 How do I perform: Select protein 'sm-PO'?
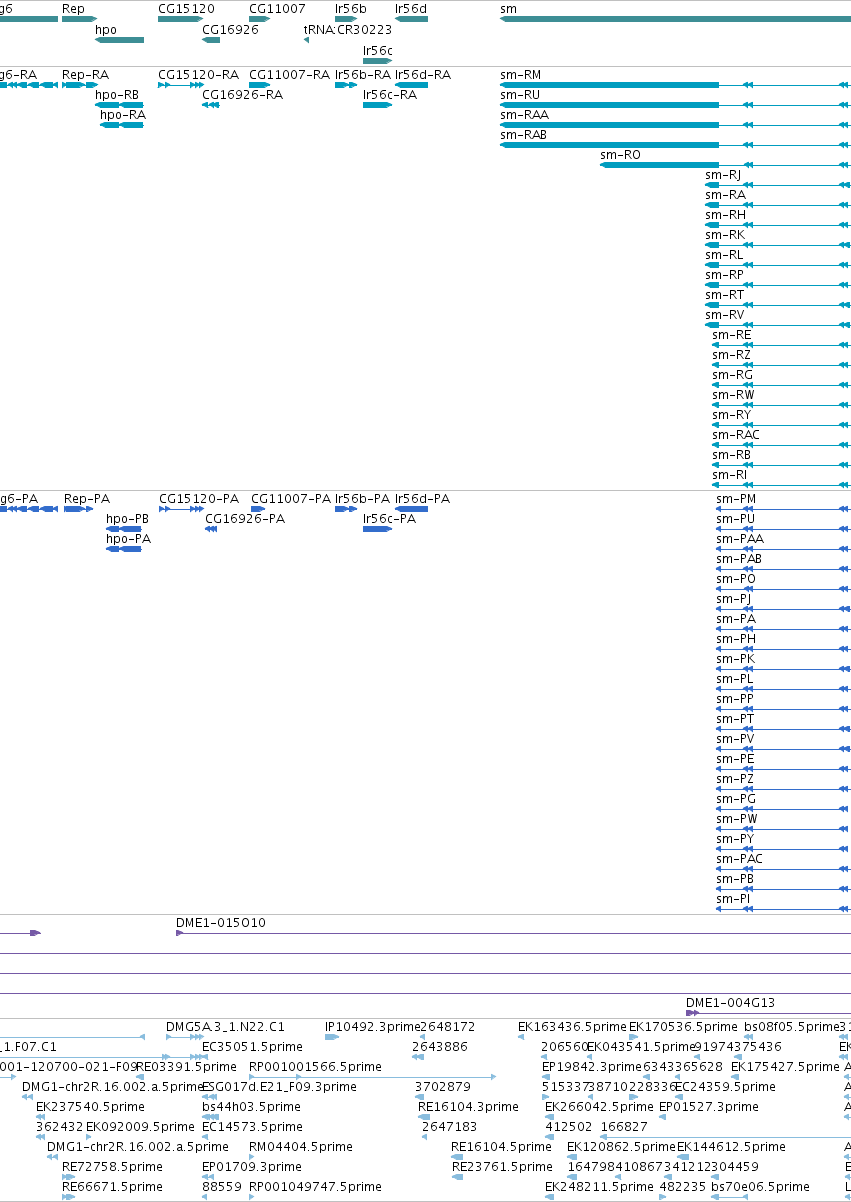tap(736, 579)
